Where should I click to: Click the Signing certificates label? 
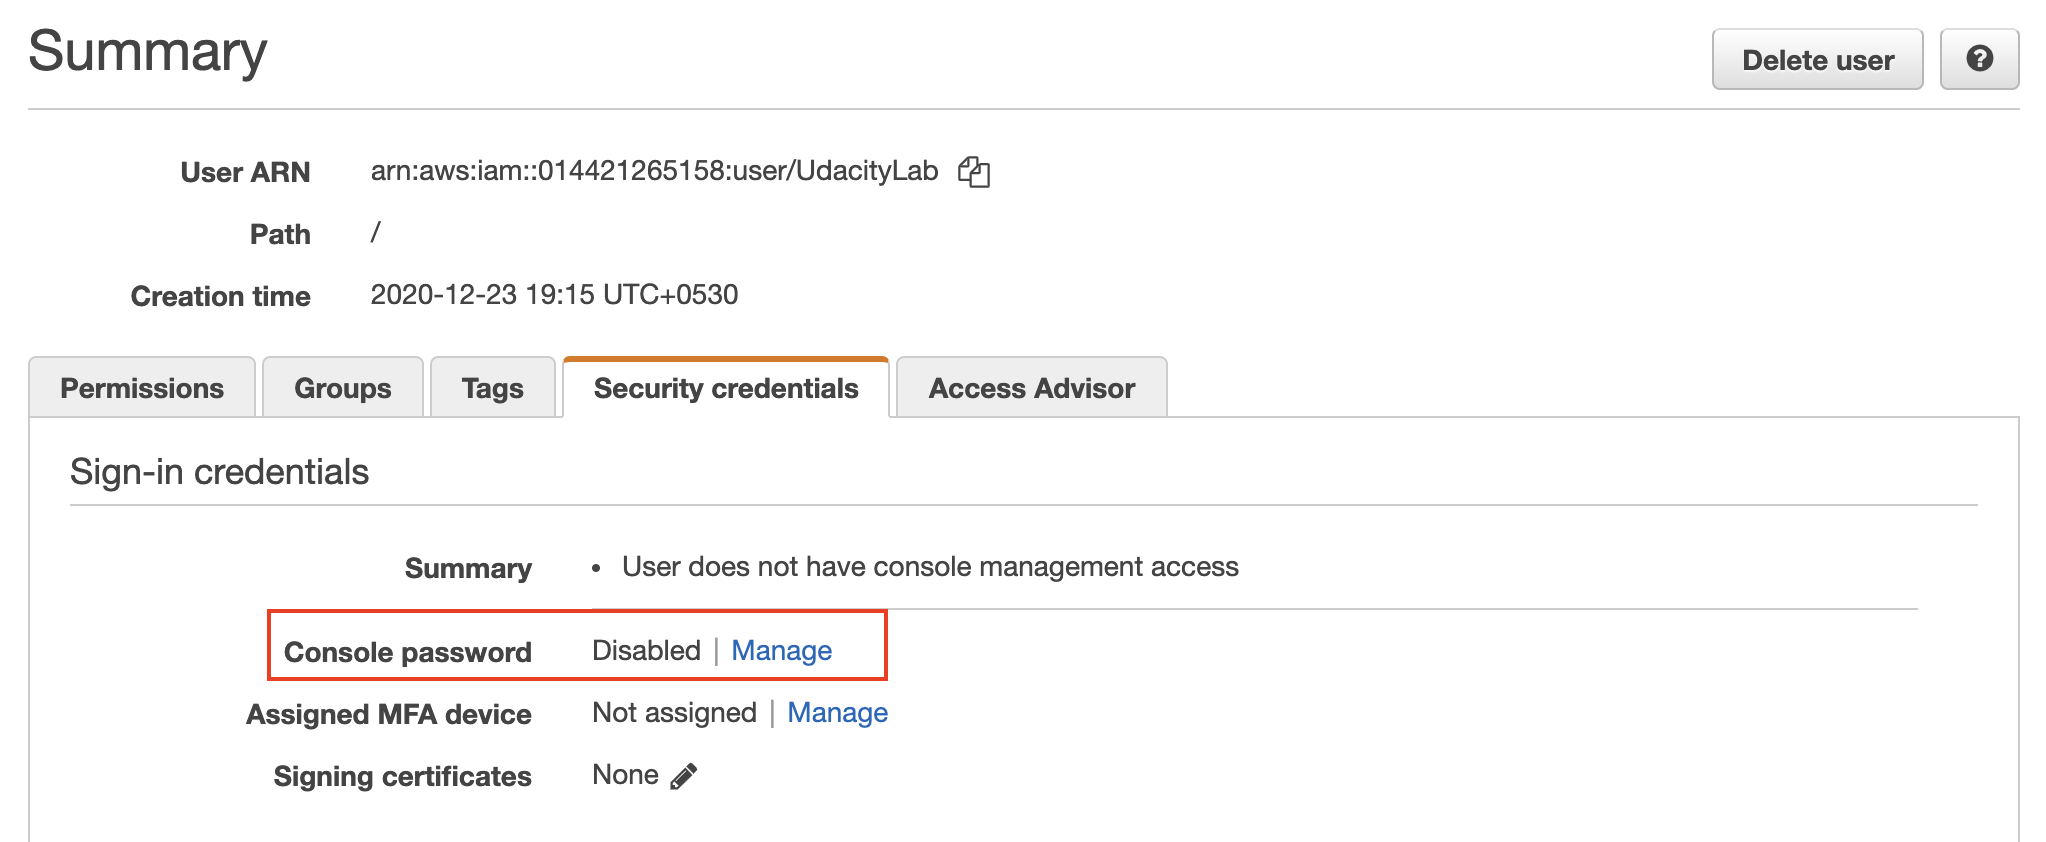click(x=402, y=777)
